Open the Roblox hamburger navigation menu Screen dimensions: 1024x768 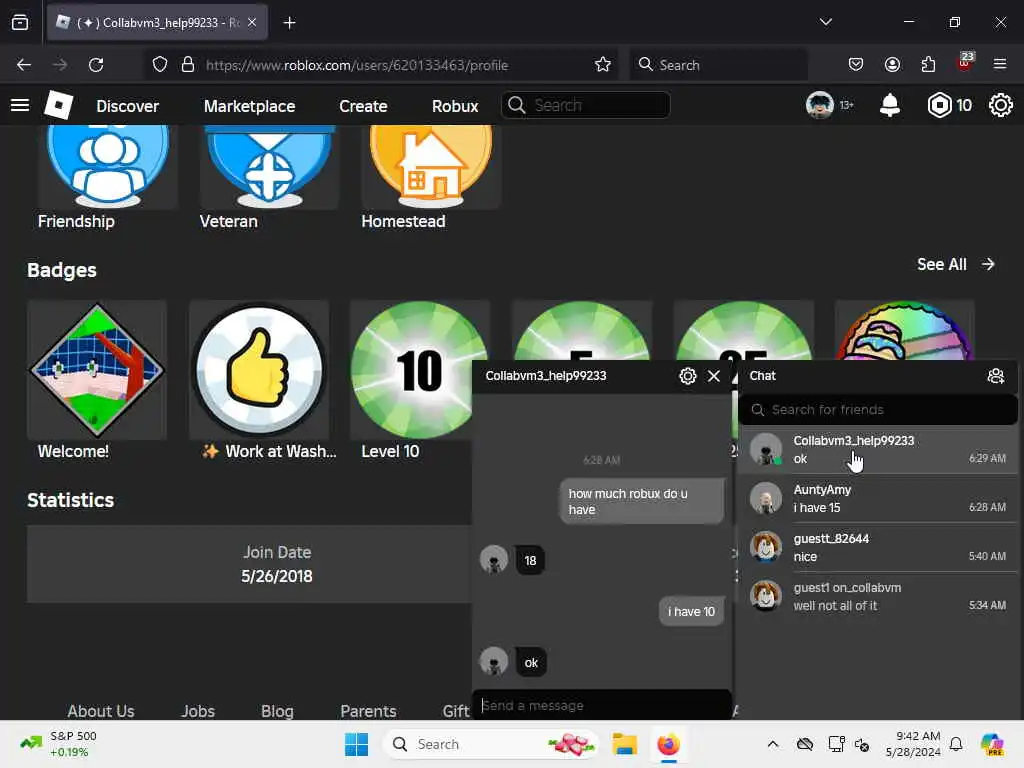[20, 105]
